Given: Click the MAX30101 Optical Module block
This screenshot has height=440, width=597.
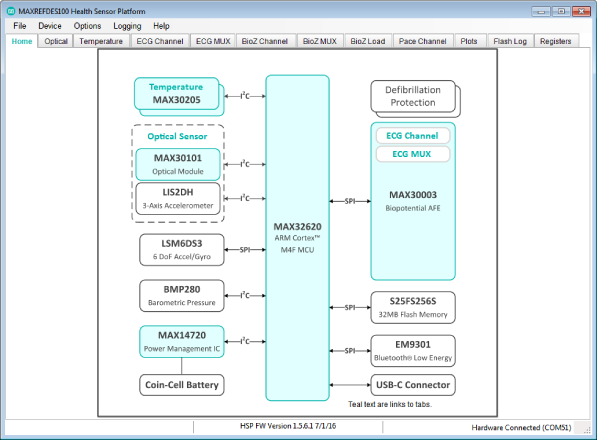Looking at the screenshot, I should click(x=178, y=164).
